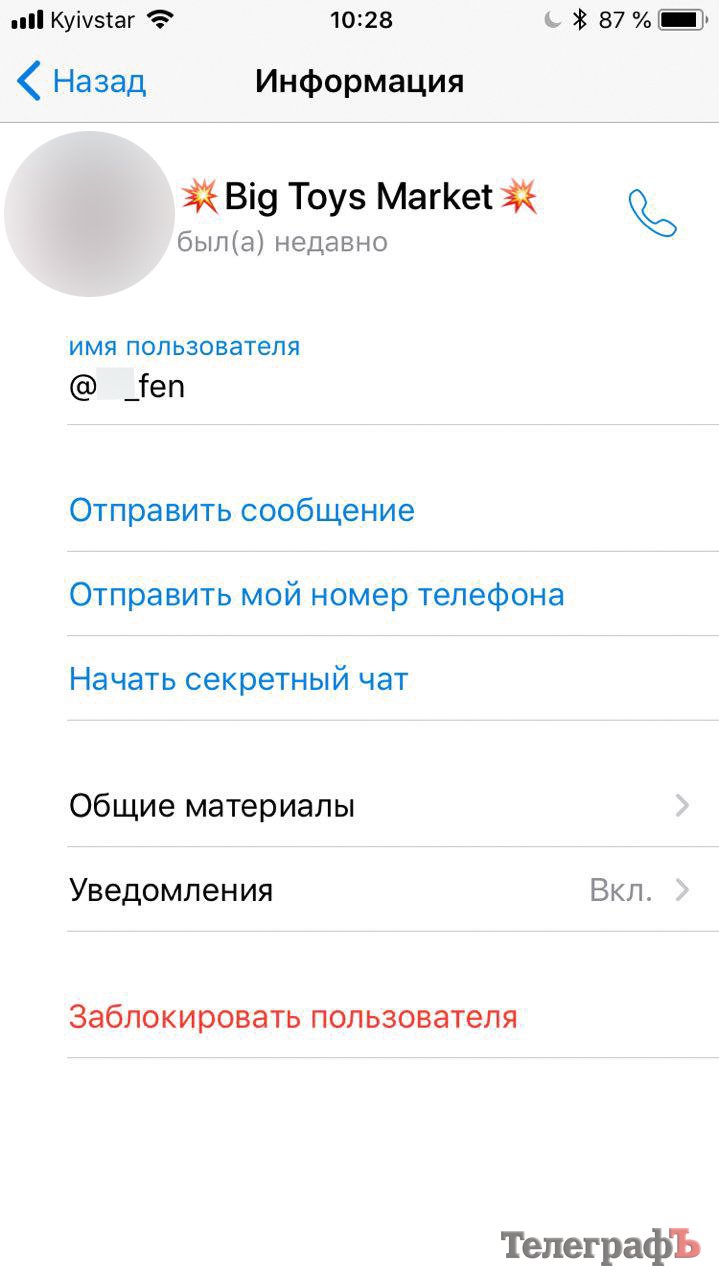Tap the Wi-Fi signal icon

click(x=159, y=20)
